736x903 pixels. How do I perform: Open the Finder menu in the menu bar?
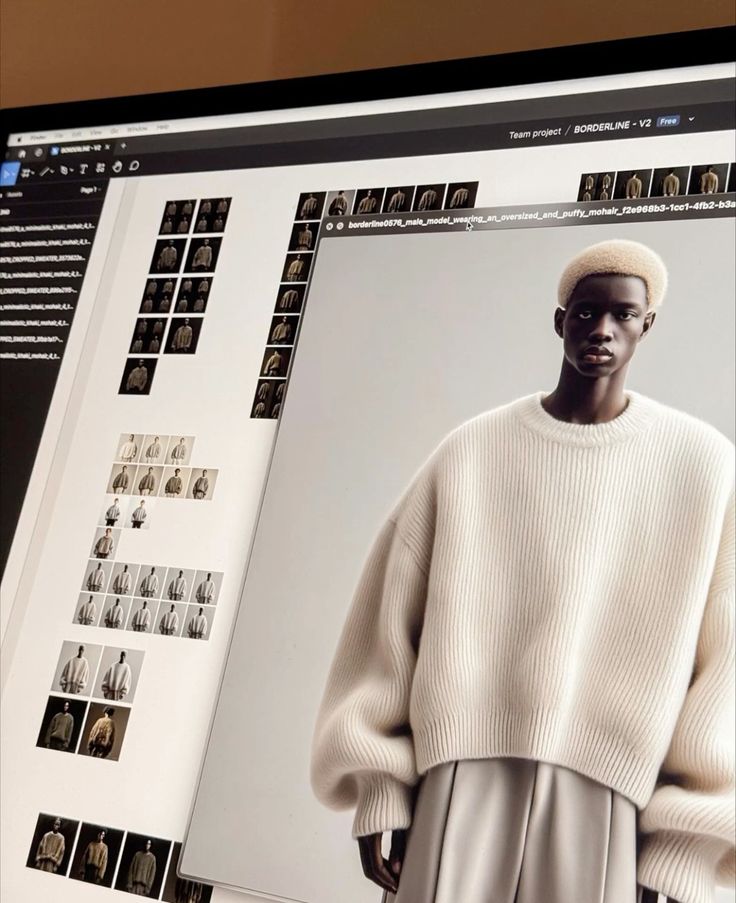(x=39, y=137)
